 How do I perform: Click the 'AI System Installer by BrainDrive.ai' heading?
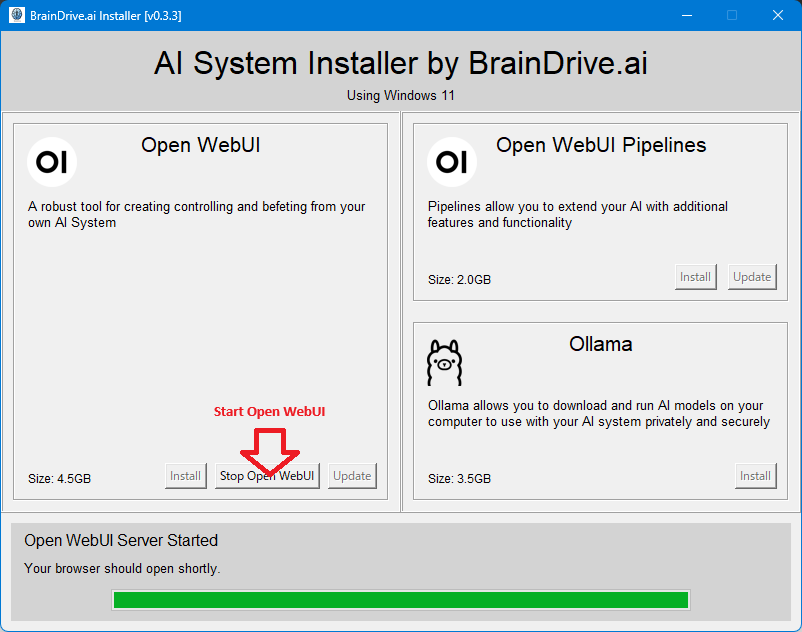(x=400, y=63)
